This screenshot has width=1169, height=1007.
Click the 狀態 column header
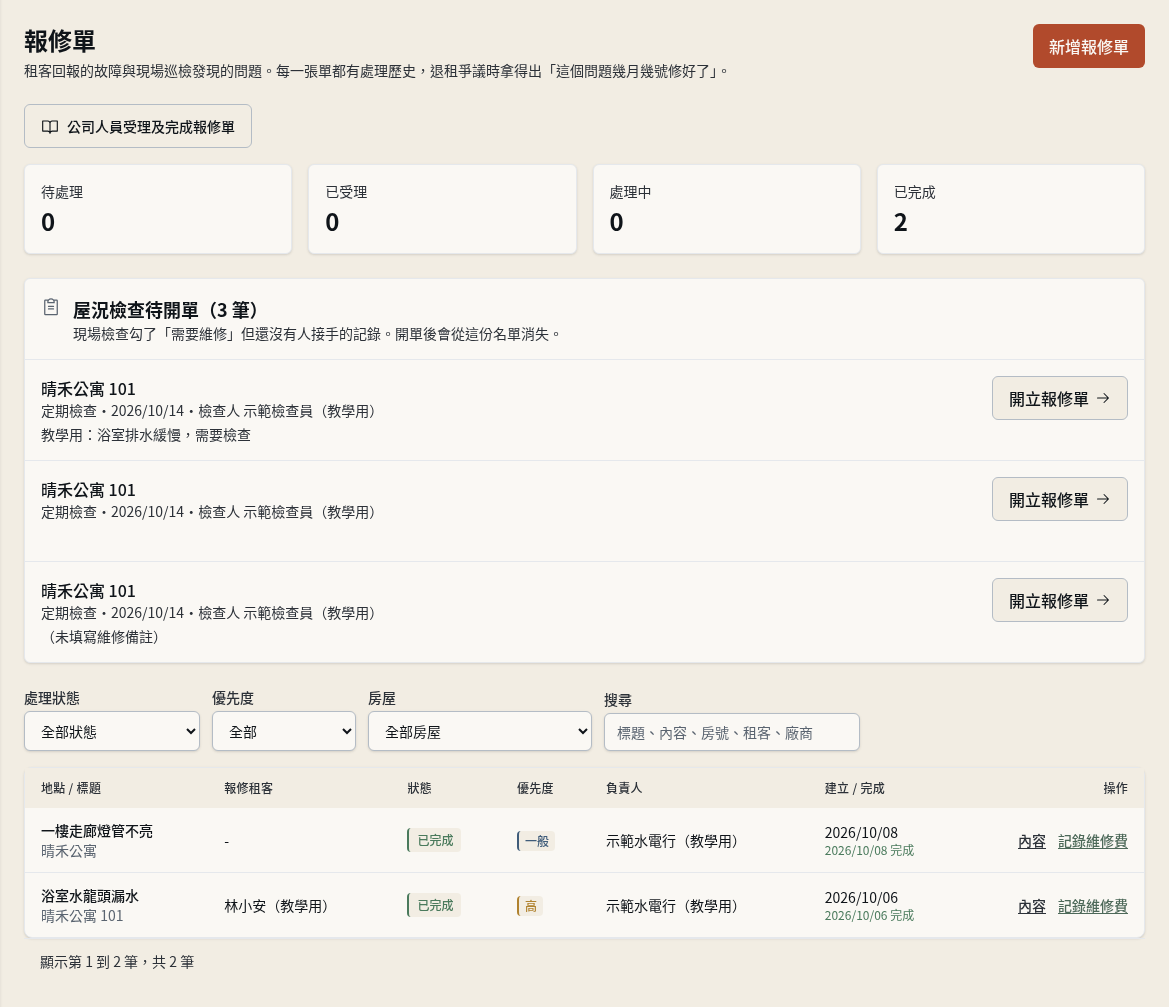(x=419, y=788)
